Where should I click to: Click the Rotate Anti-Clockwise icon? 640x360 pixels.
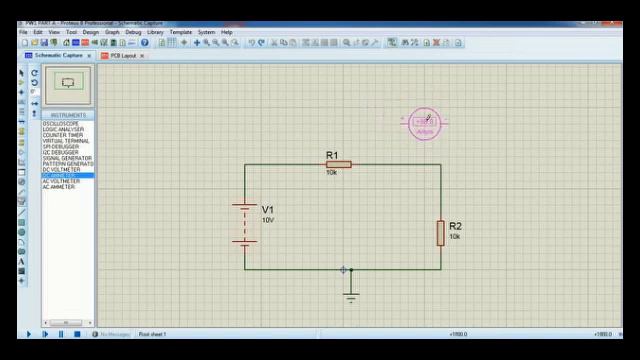pos(35,83)
